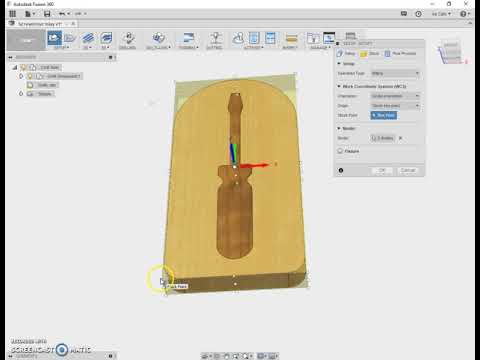Cancel the setup dialog
The width and height of the screenshot is (480, 360).
click(408, 170)
